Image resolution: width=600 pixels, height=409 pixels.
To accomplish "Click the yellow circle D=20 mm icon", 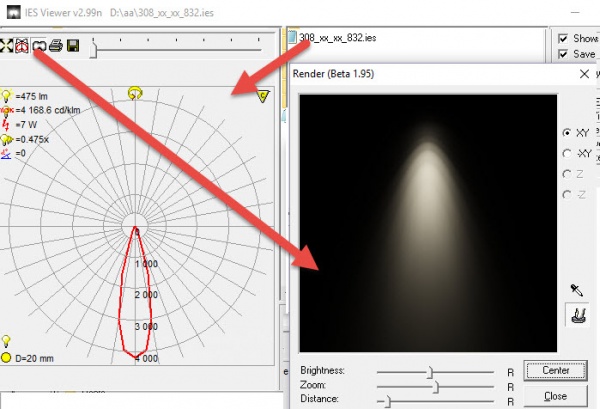I will coord(7,356).
